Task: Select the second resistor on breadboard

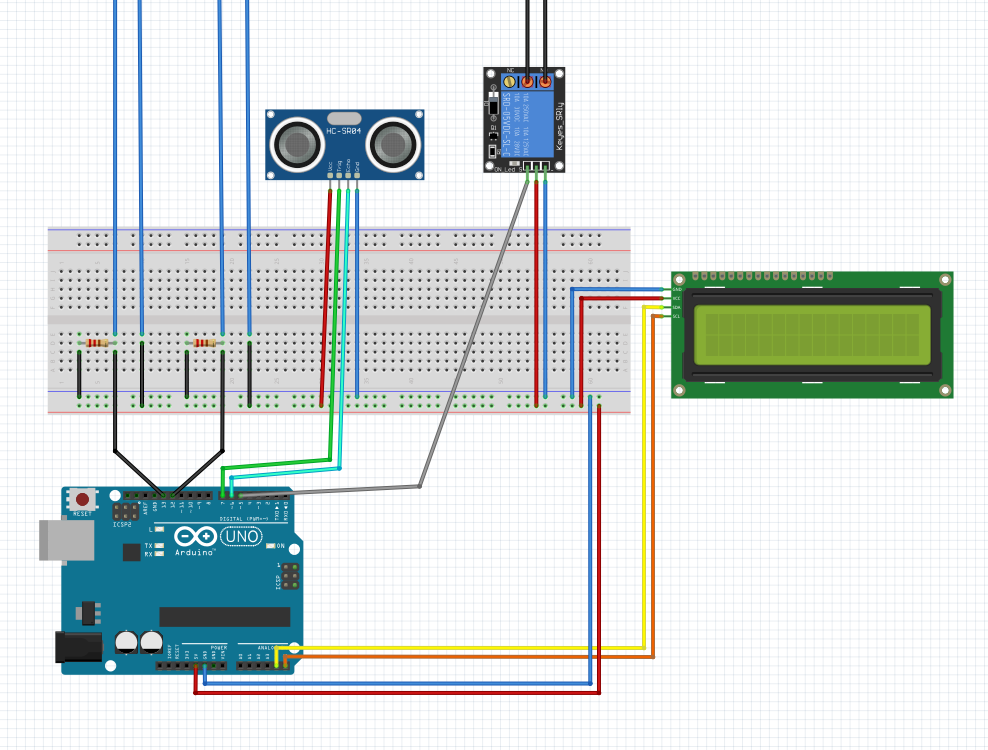Action: [205, 343]
